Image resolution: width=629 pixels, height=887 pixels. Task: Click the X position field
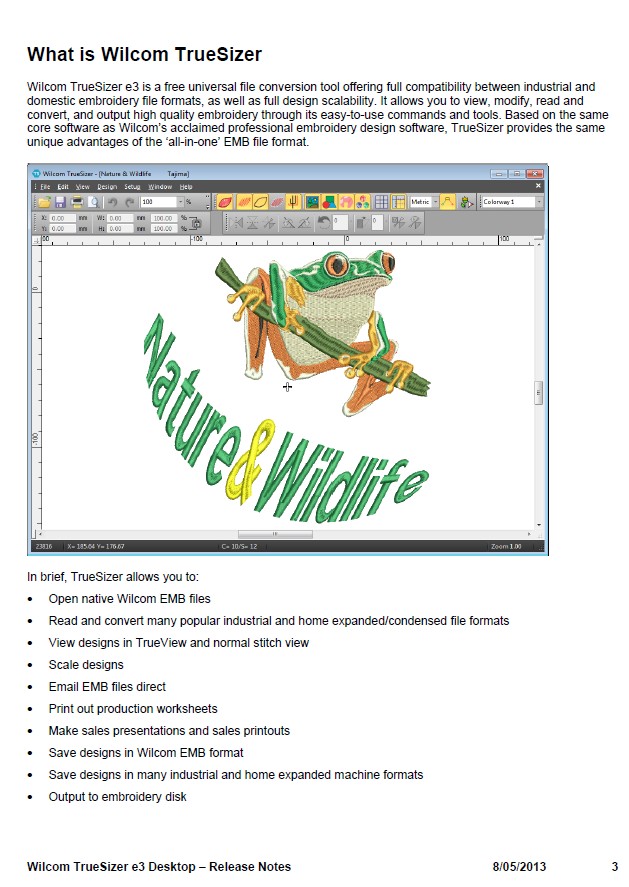pyautogui.click(x=62, y=218)
